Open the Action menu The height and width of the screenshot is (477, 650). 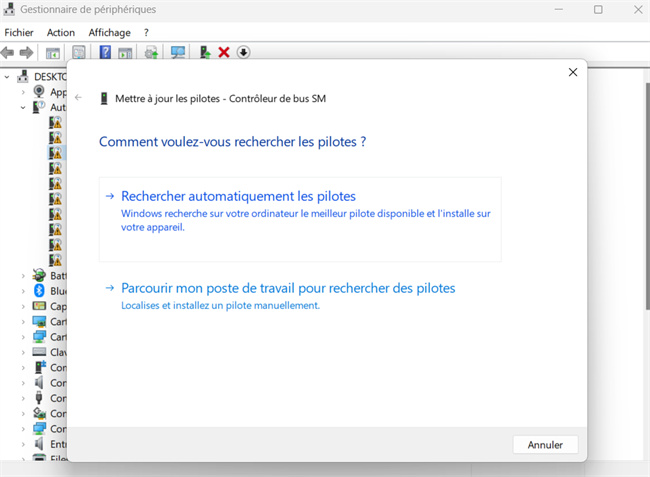coord(61,32)
